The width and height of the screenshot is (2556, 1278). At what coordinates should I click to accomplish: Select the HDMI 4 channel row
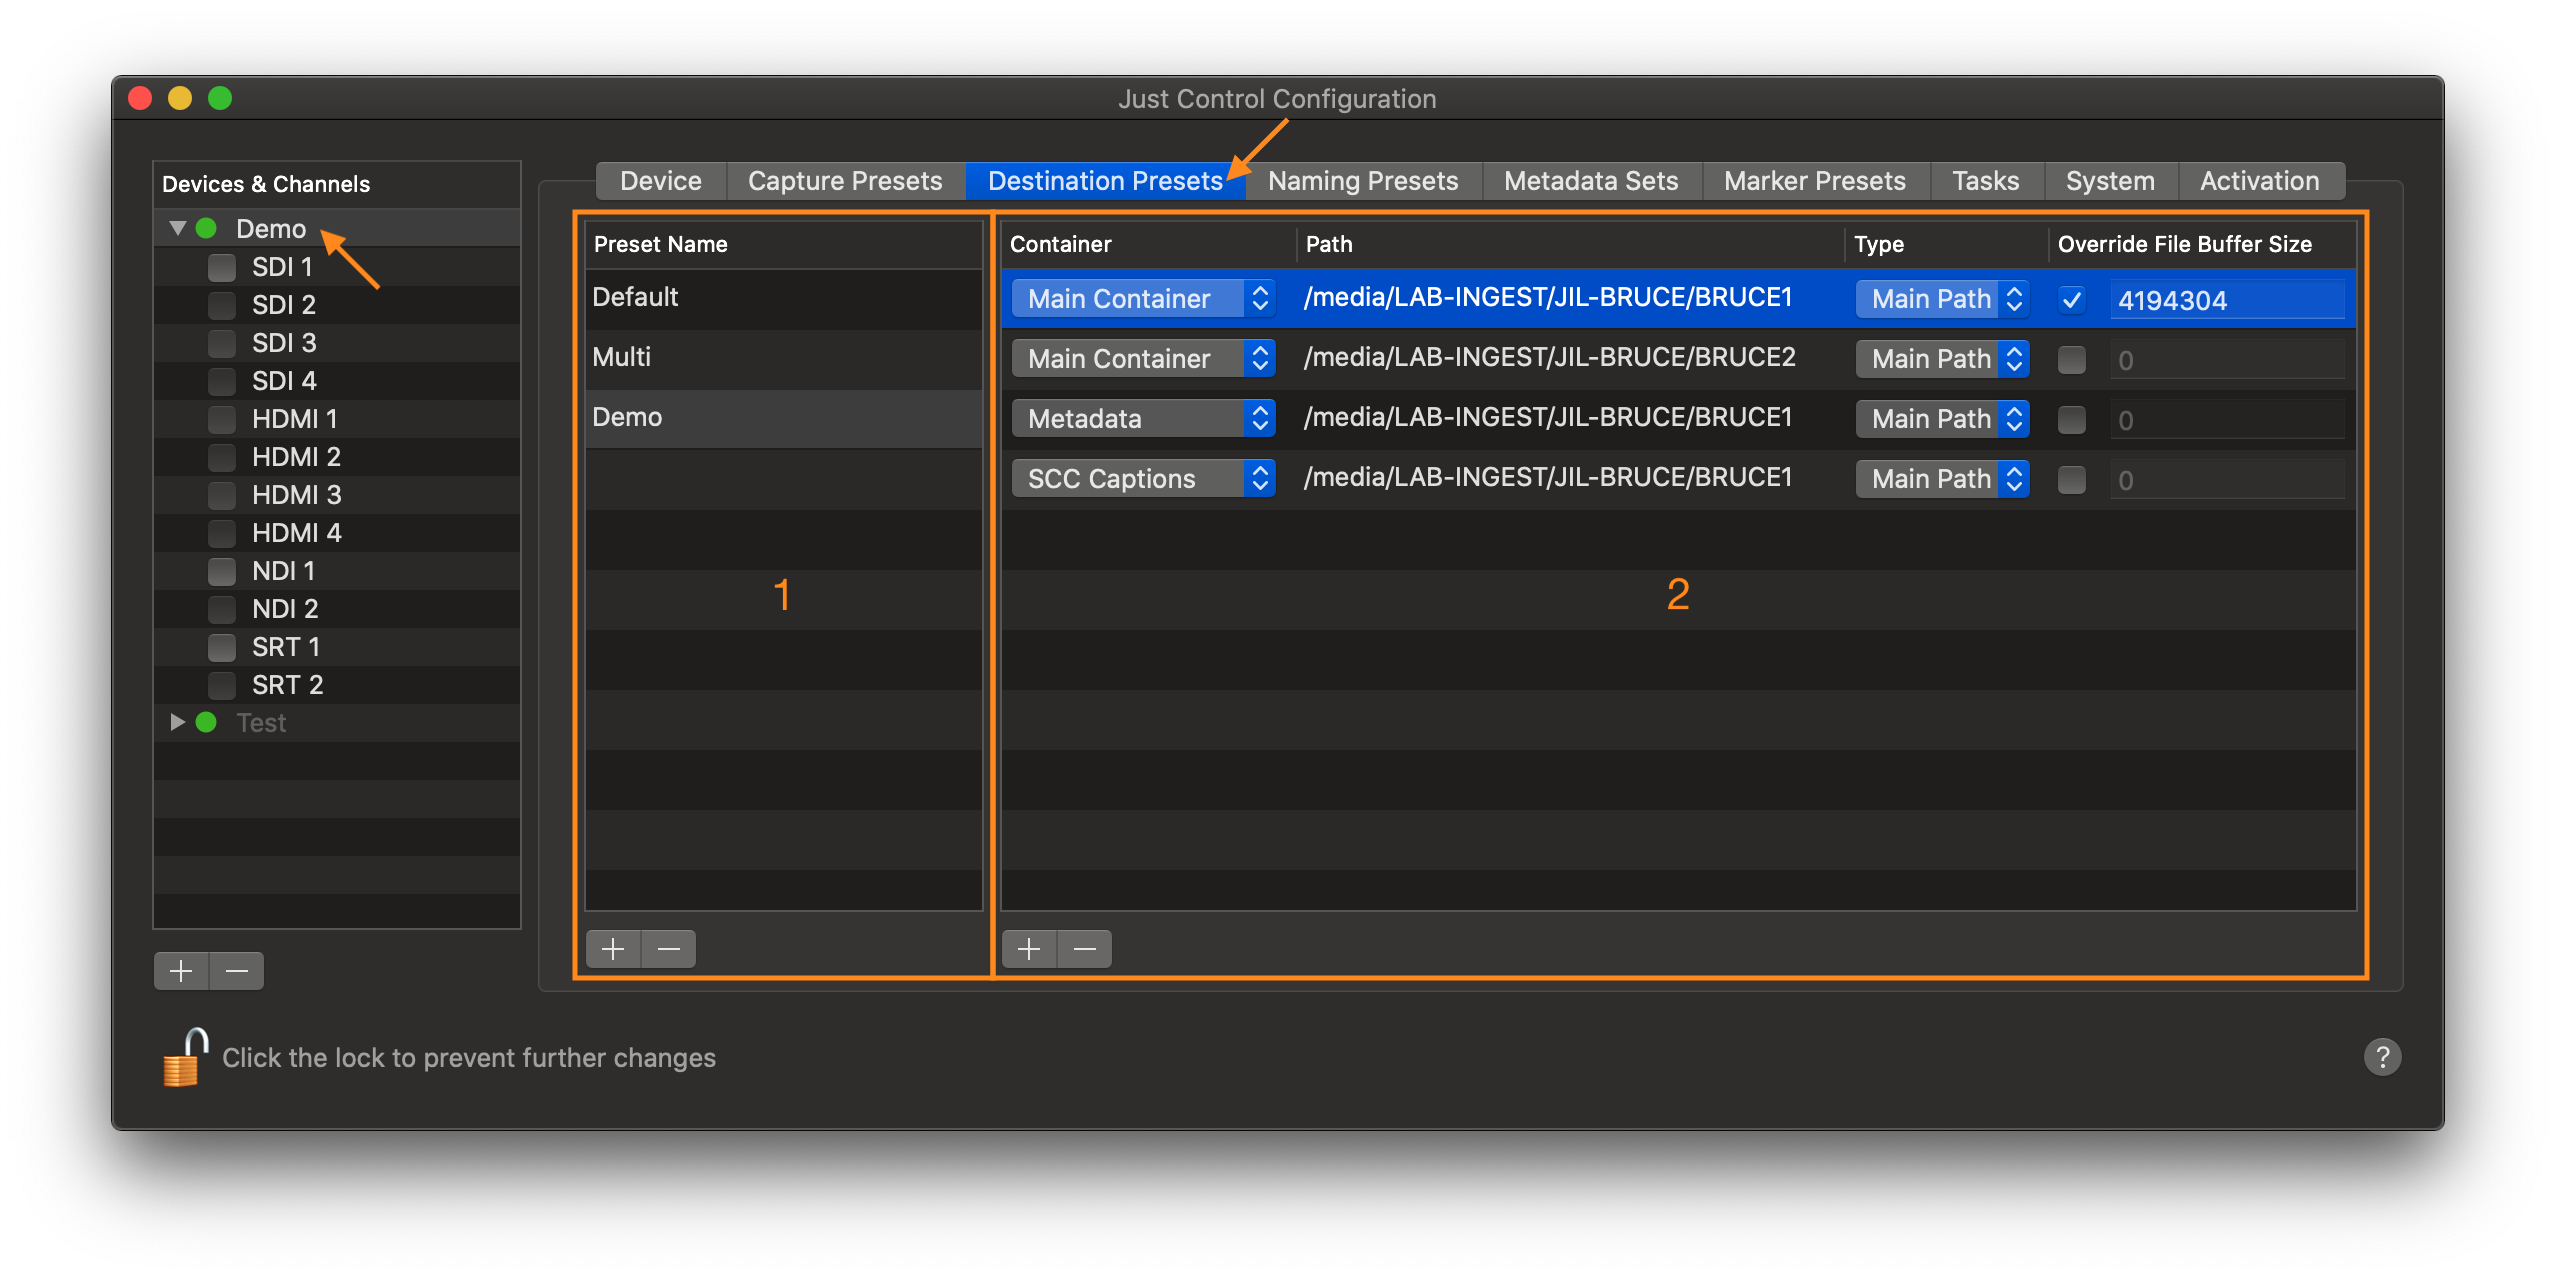coord(337,533)
